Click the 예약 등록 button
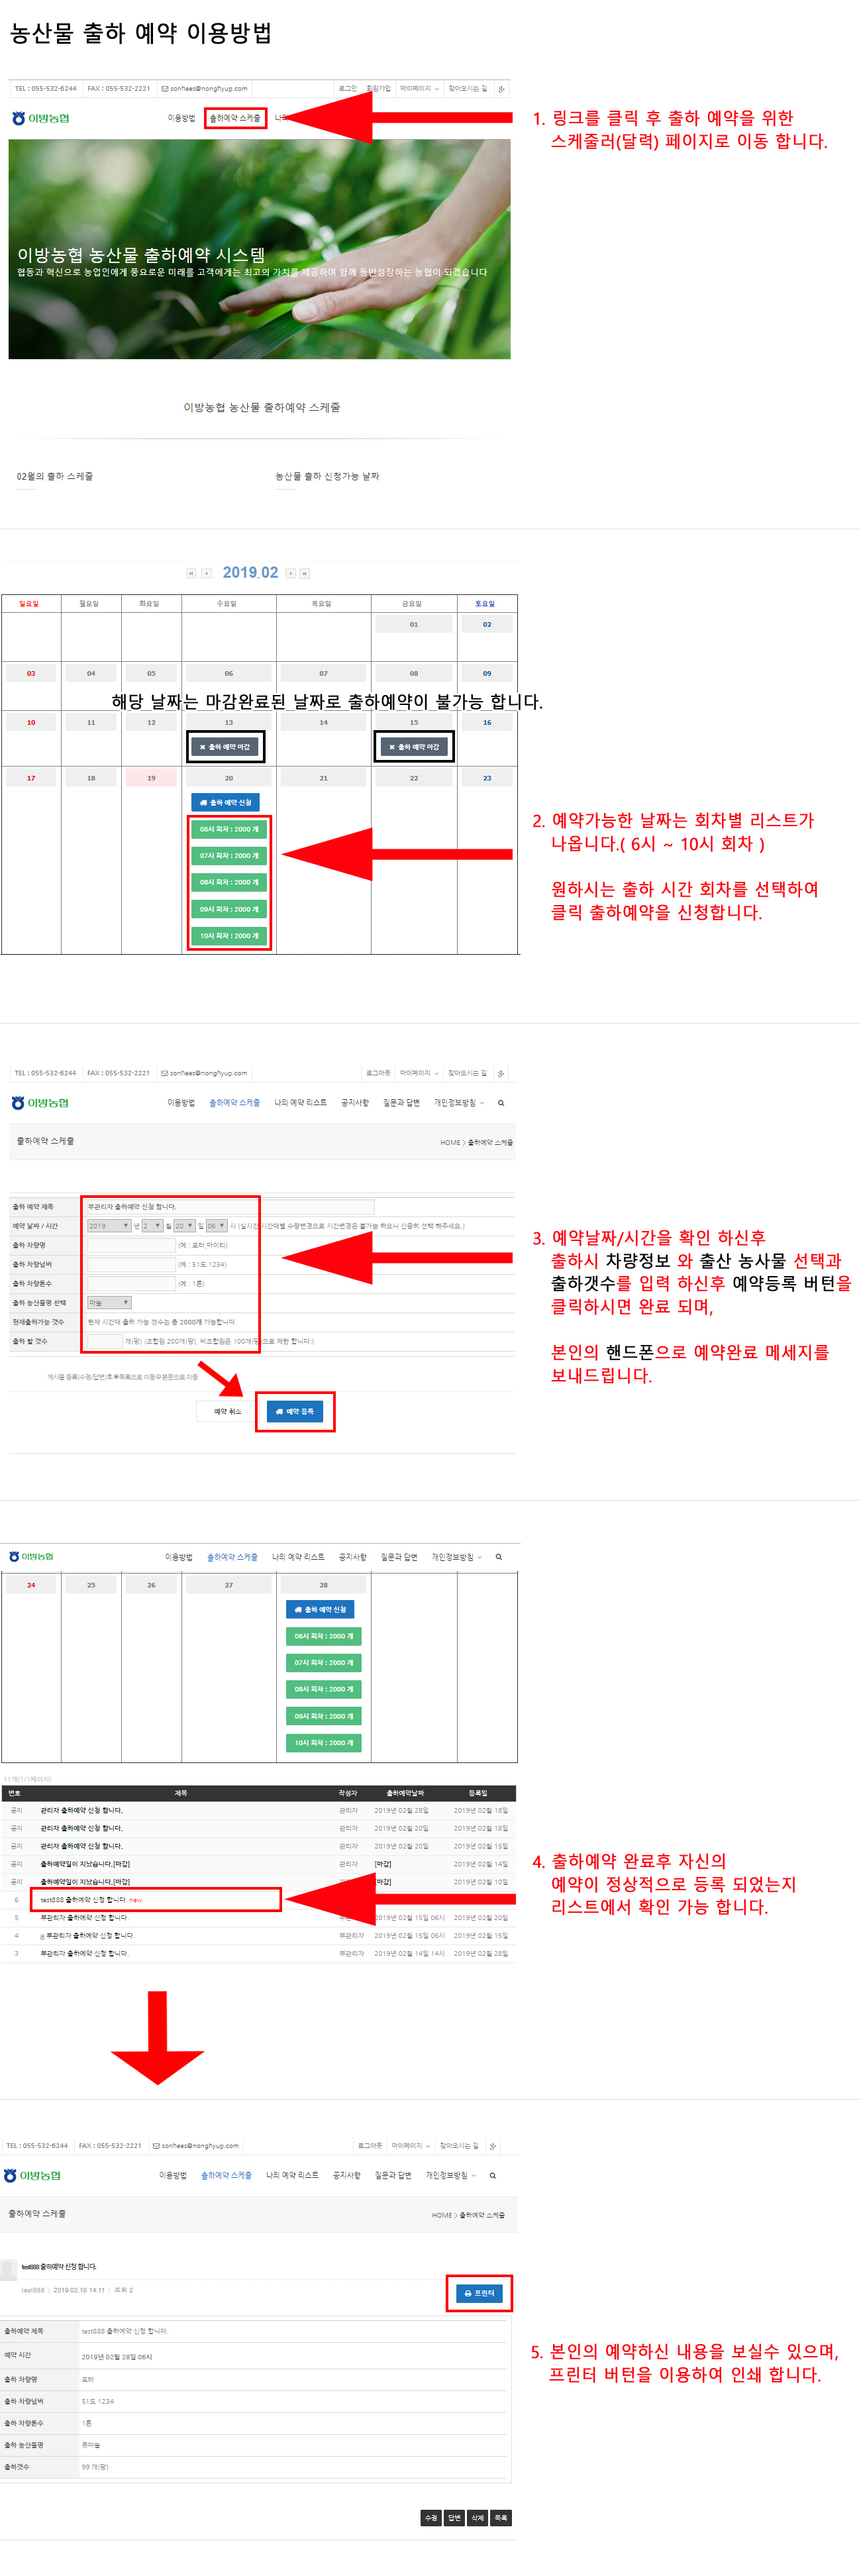 coord(295,1411)
